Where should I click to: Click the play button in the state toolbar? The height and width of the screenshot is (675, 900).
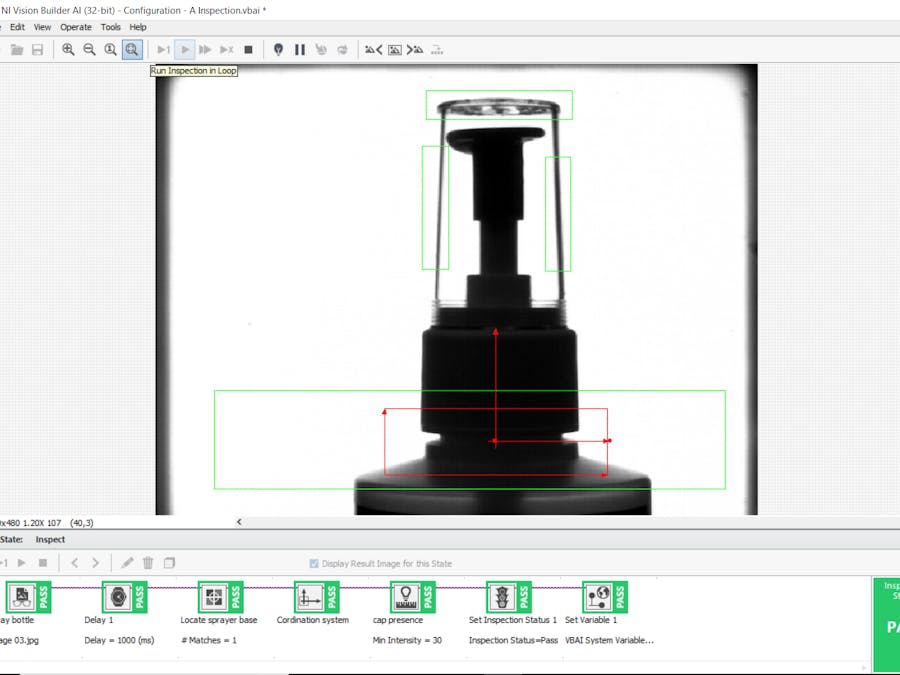point(22,563)
